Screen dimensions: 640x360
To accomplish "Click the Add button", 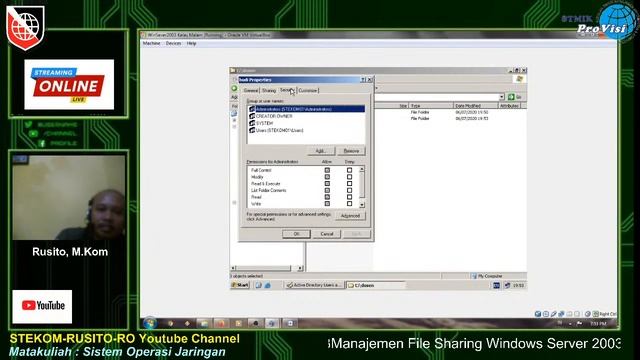I will pyautogui.click(x=320, y=151).
